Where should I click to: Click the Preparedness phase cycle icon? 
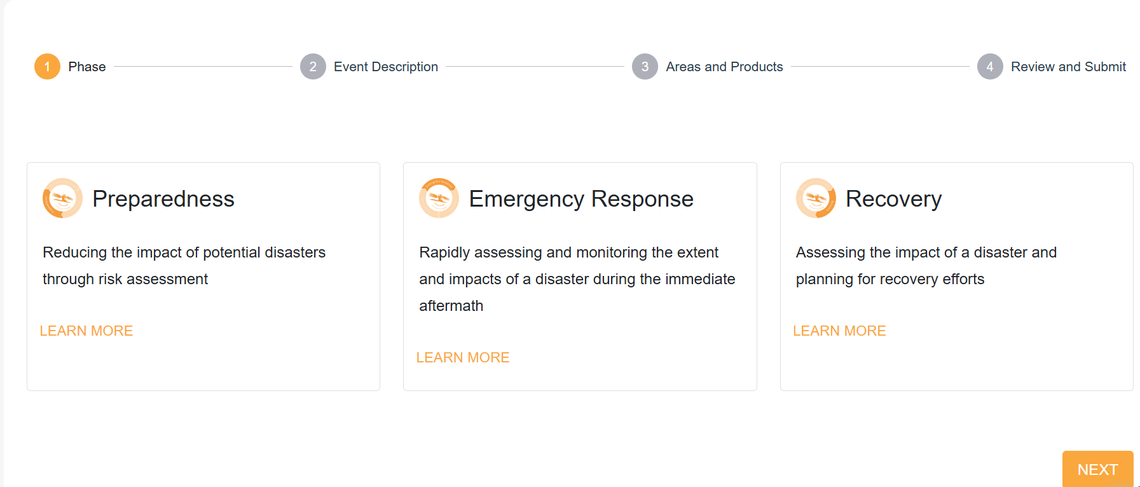[63, 198]
